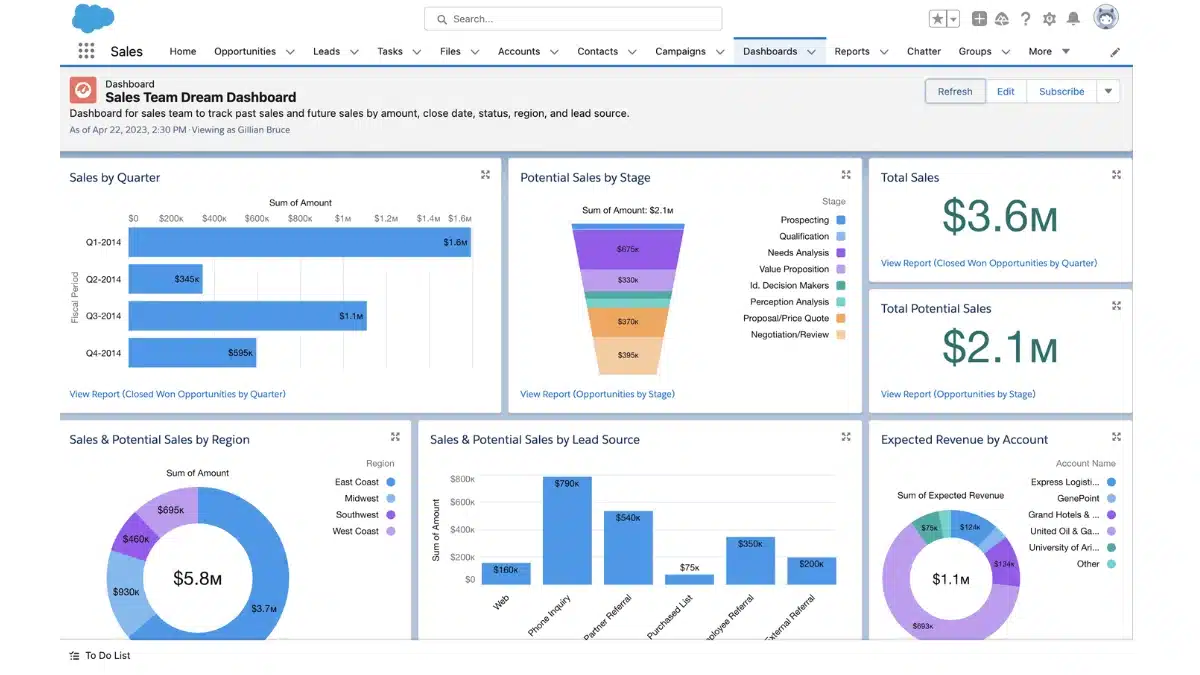This screenshot has height=675, width=1200.
Task: Click the help question mark icon
Action: (1025, 19)
